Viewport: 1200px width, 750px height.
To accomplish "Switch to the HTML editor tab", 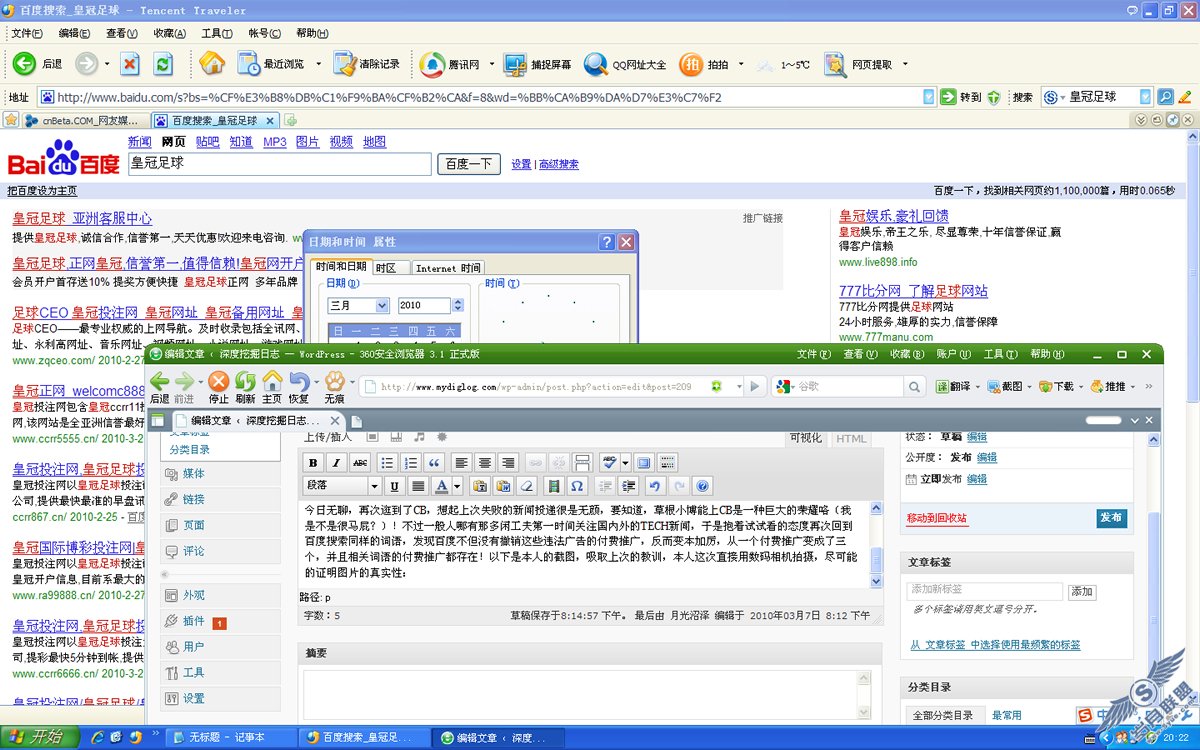I will click(x=851, y=439).
